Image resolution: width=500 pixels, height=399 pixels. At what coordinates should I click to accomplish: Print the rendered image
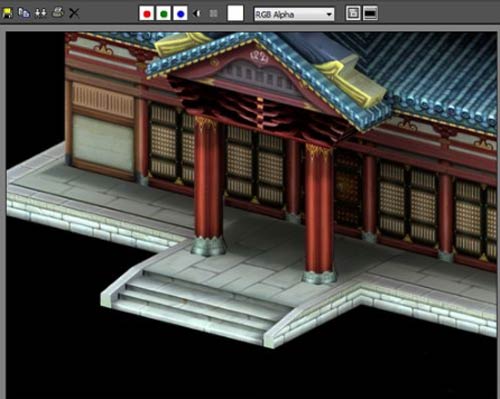(x=58, y=13)
